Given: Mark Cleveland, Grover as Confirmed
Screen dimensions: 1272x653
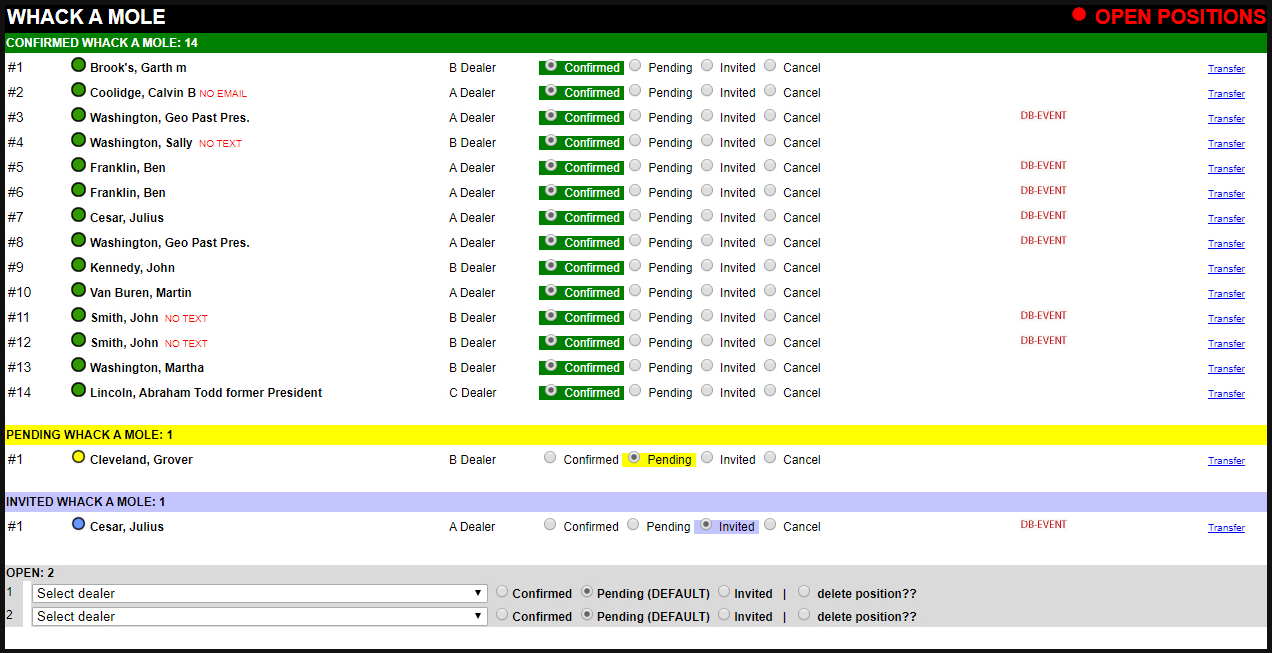Looking at the screenshot, I should point(550,457).
